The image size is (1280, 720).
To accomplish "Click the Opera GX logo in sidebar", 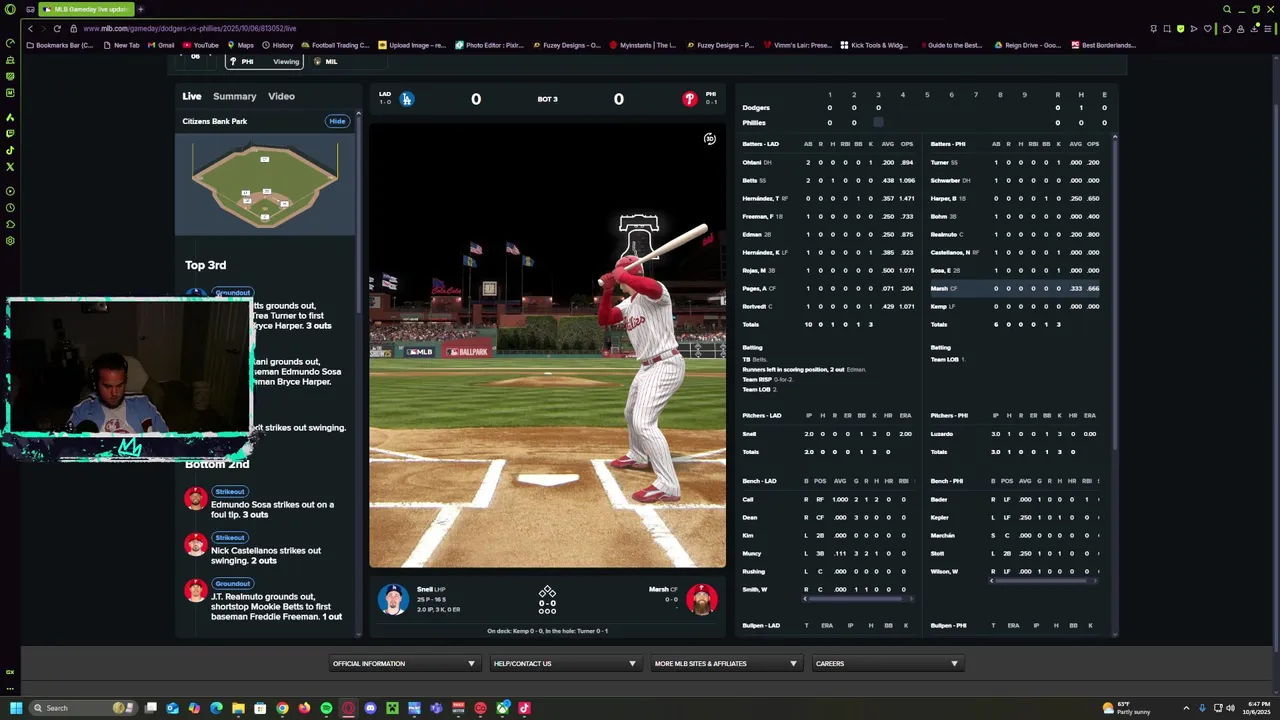I will point(10,9).
